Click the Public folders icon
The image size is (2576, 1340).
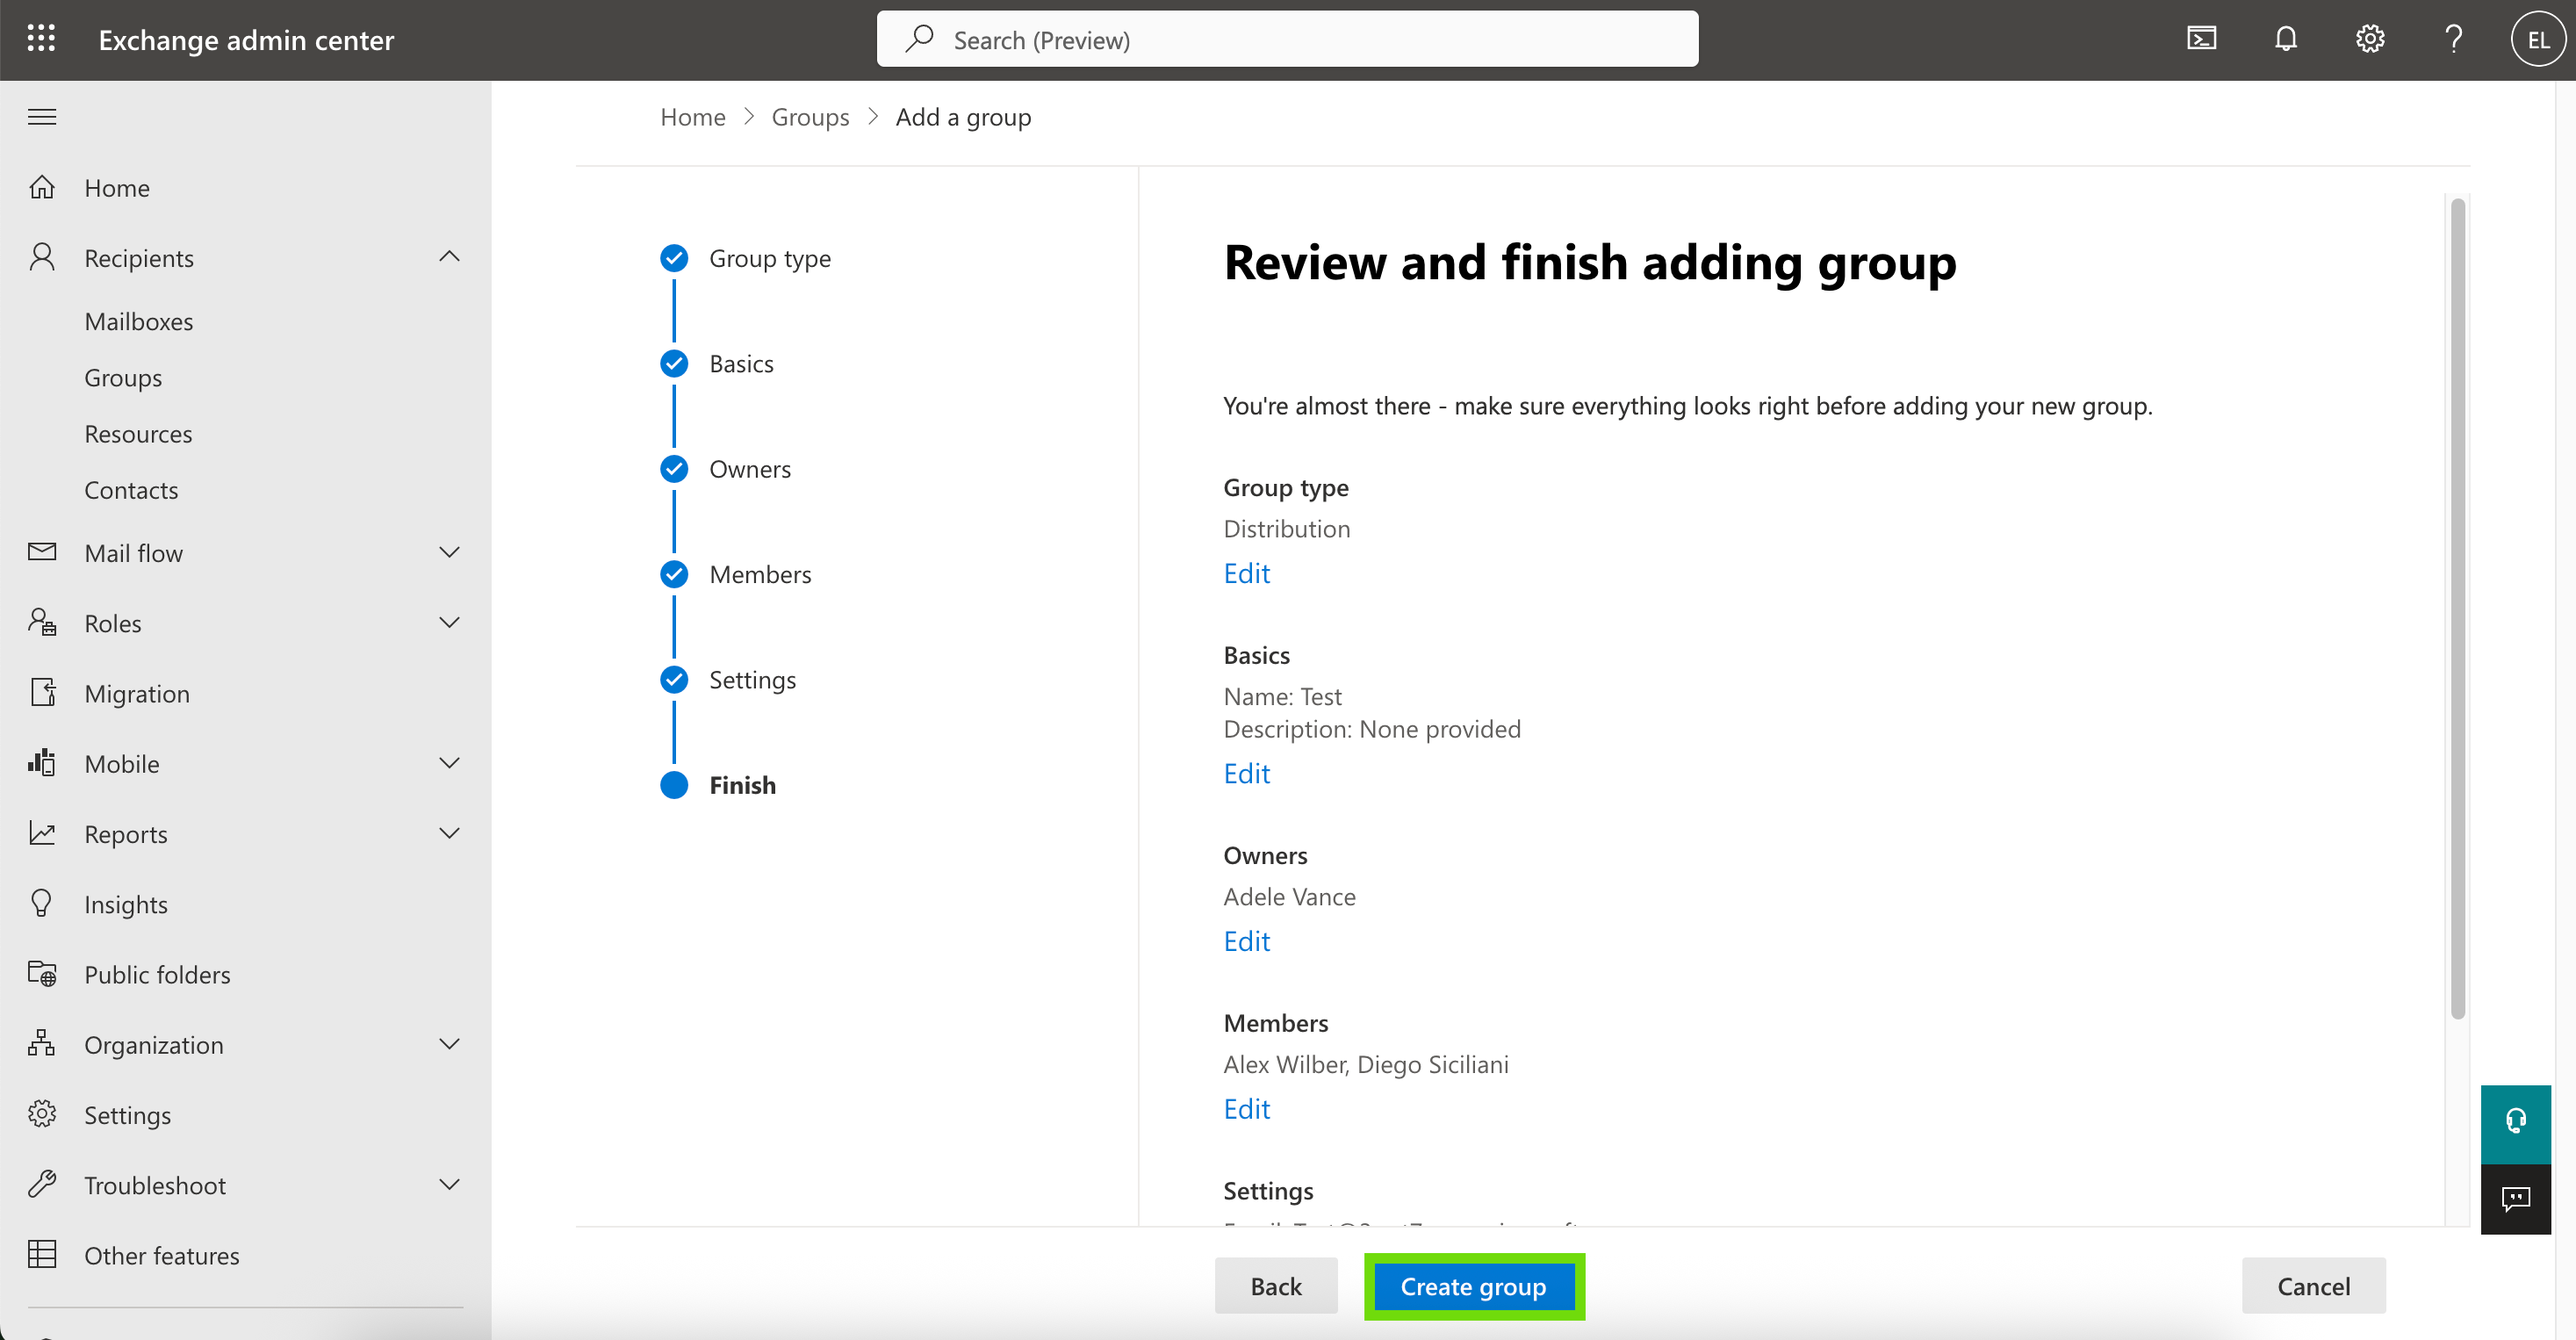pyautogui.click(x=42, y=973)
